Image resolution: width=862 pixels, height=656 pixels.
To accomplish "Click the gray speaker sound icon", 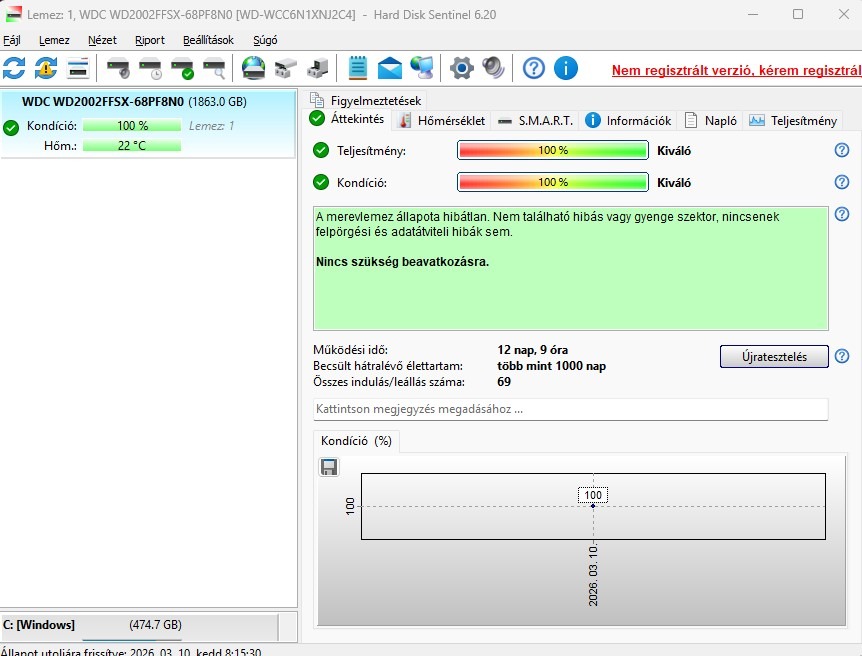I will 493,69.
